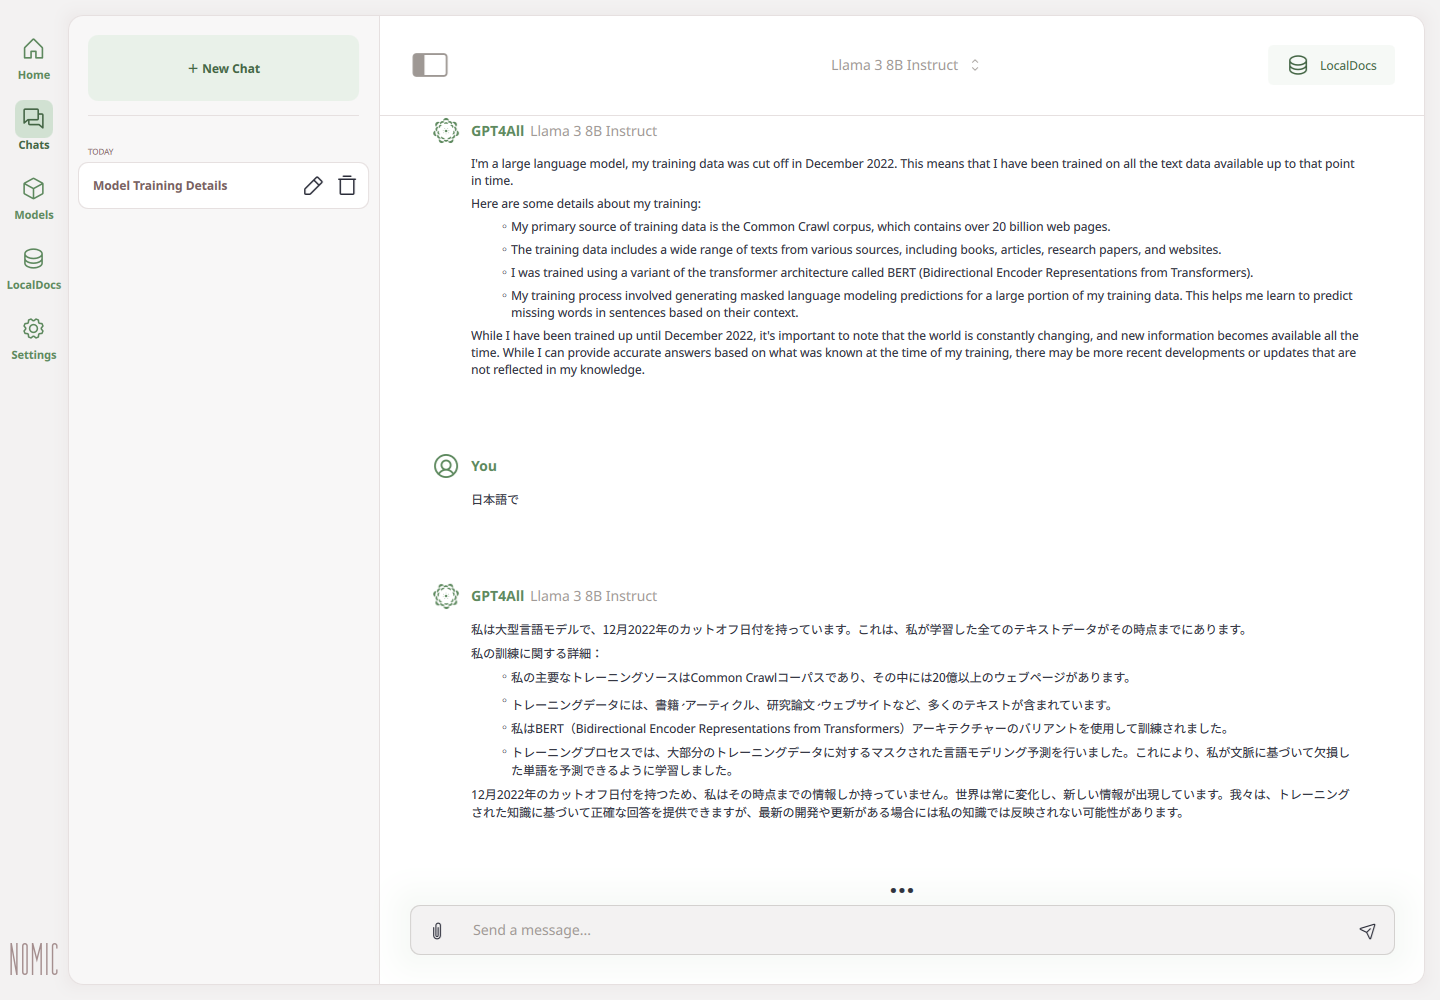Focus the Send a message input field
This screenshot has width=1440, height=1000.
[x=902, y=930]
